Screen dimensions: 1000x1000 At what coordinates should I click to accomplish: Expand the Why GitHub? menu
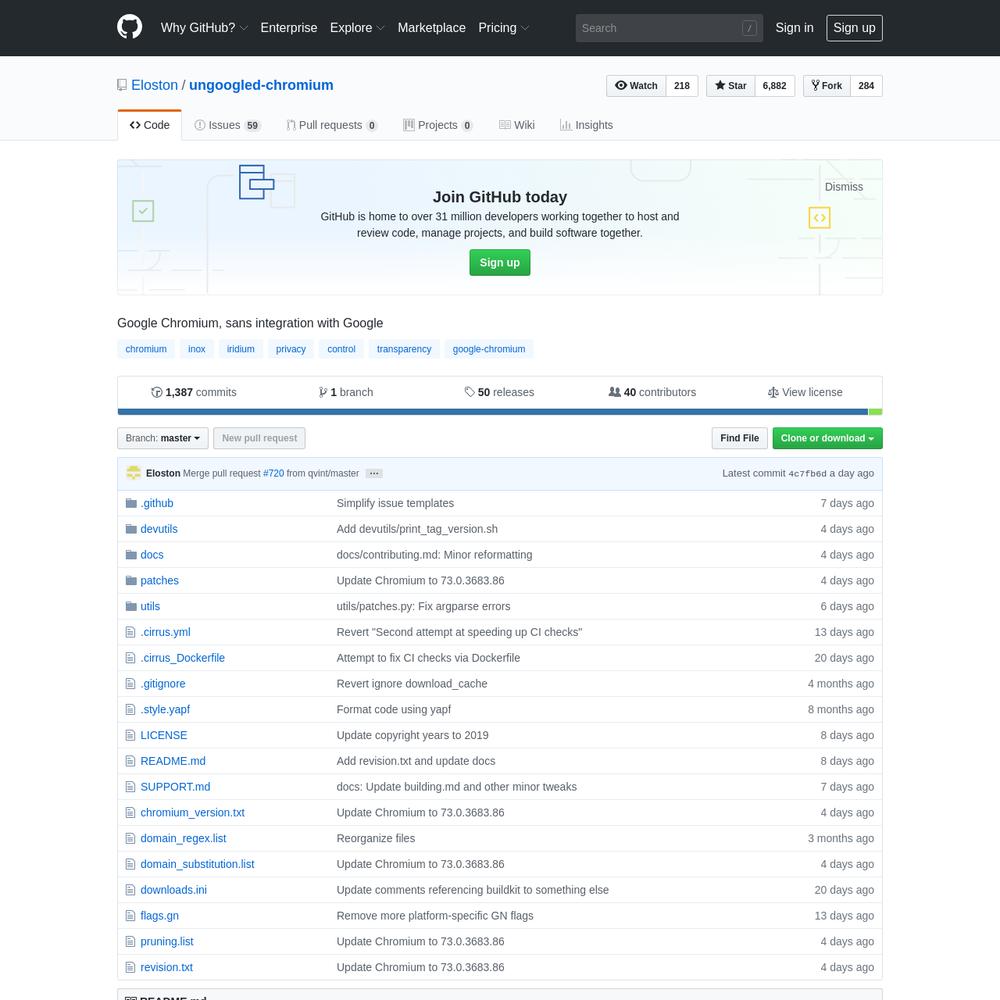point(204,27)
